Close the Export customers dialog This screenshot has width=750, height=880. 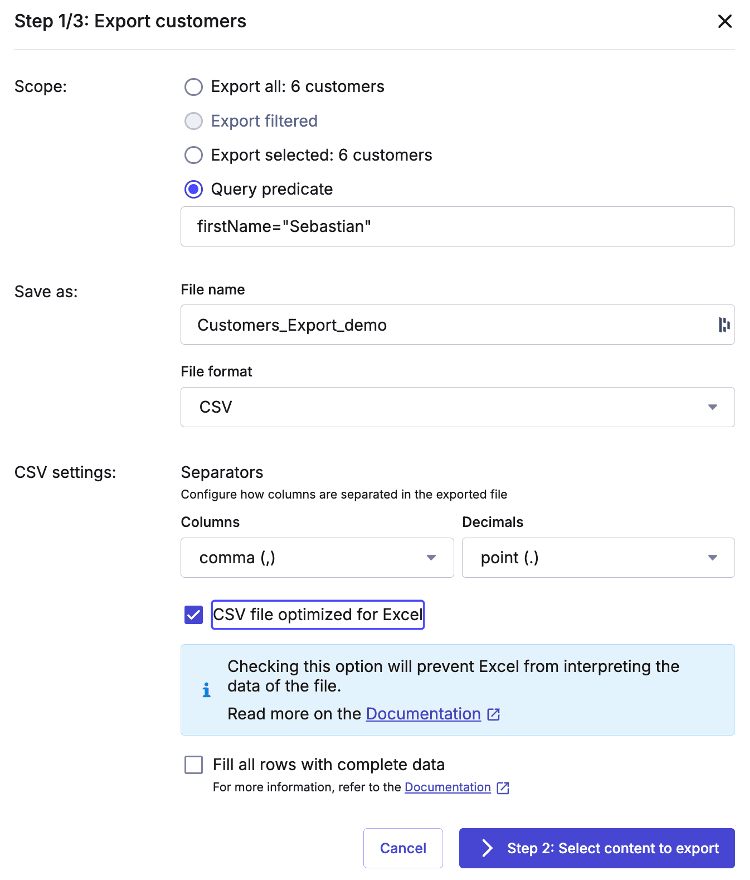tap(725, 21)
